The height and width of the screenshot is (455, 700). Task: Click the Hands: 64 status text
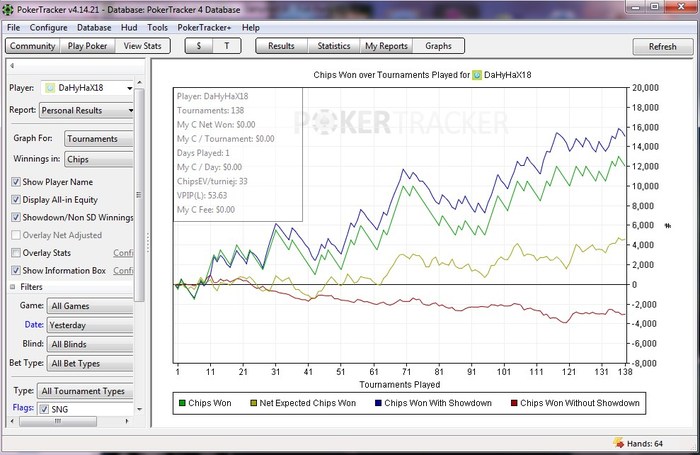(645, 443)
